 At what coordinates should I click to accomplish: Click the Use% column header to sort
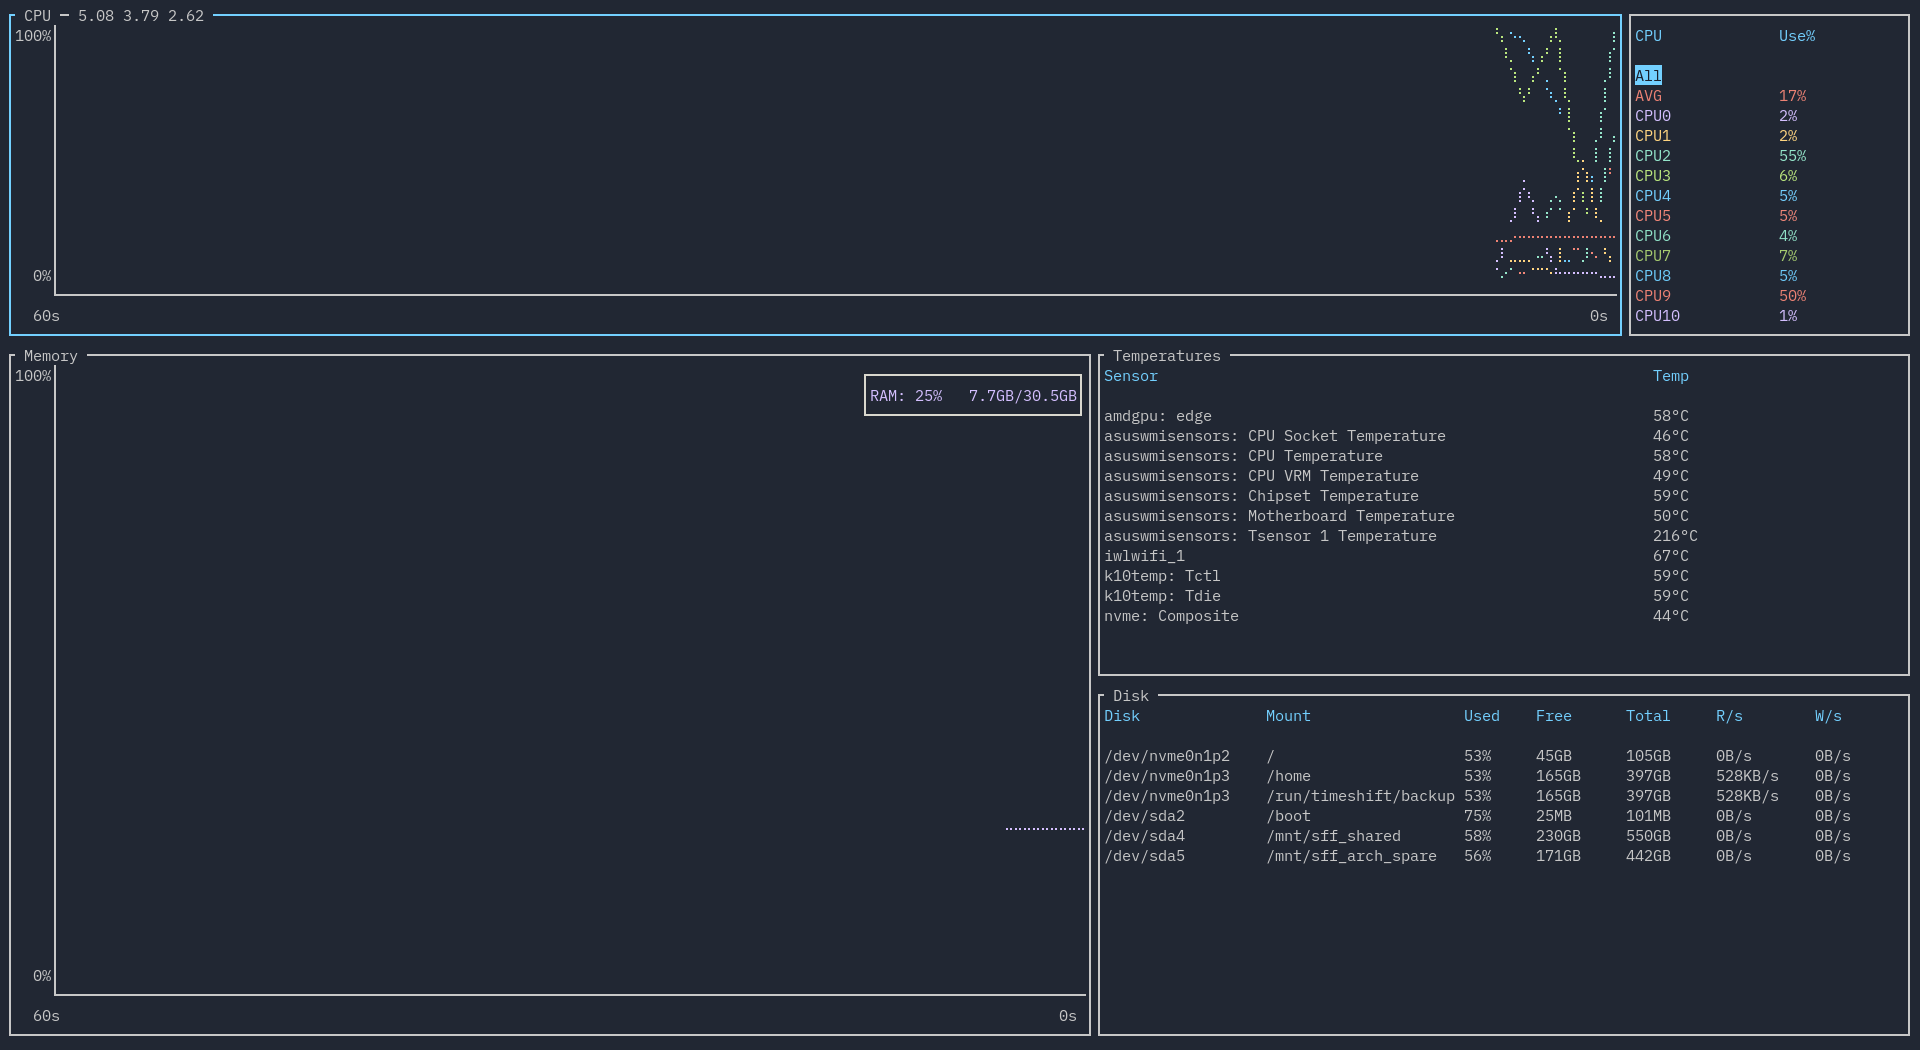click(x=1797, y=36)
